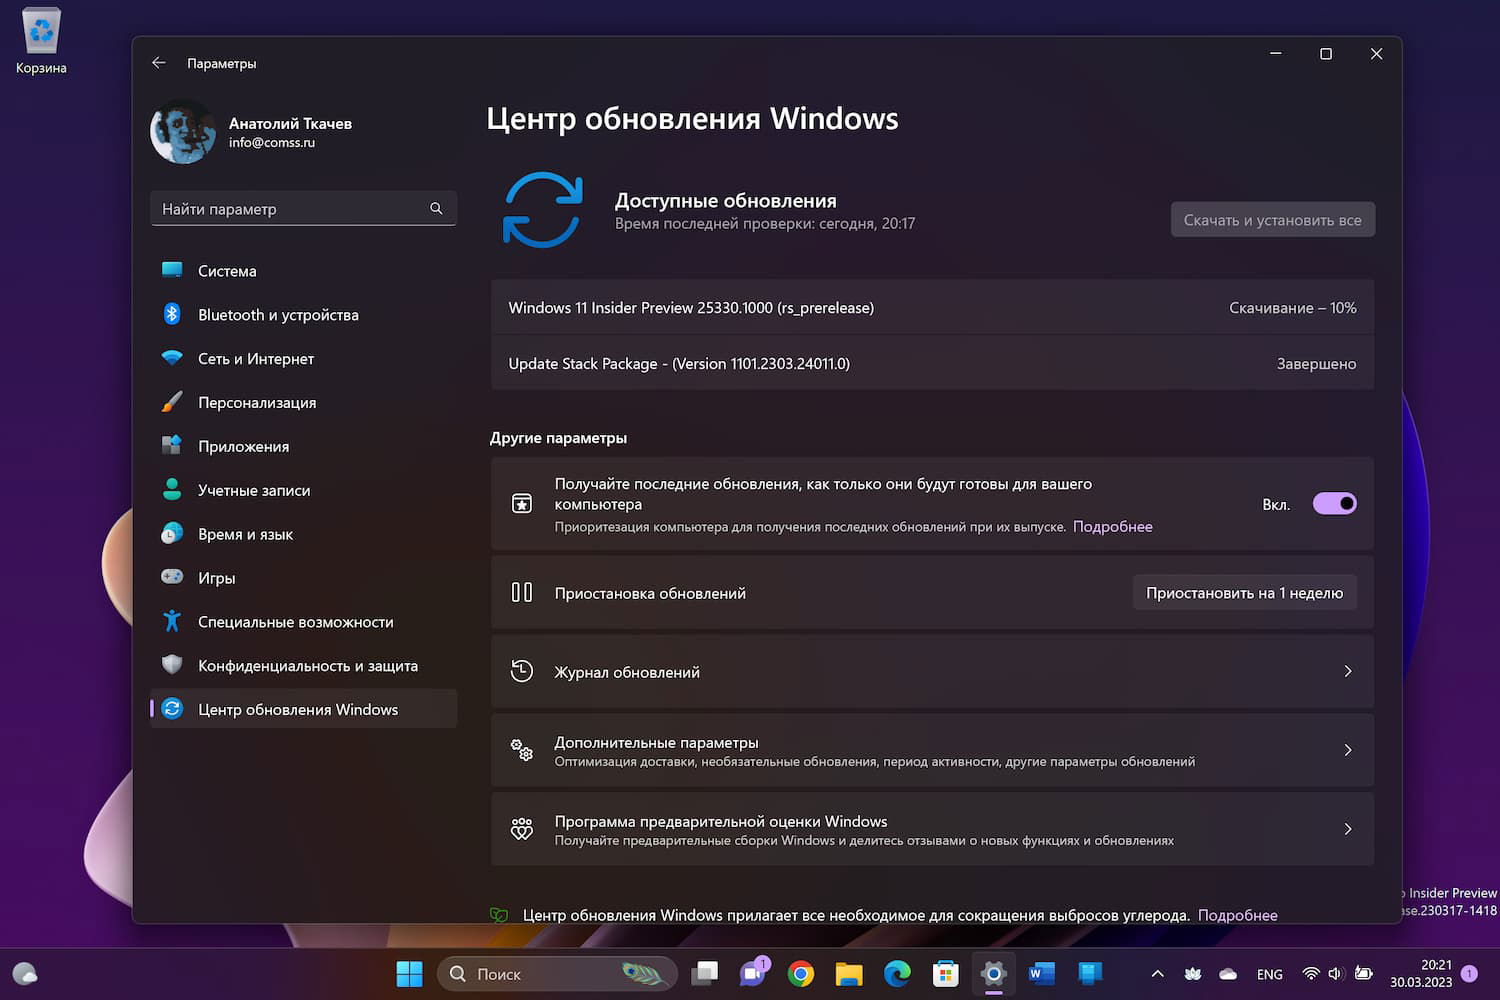Show hidden tray icons in the taskbar
This screenshot has height=1000, width=1500.
(x=1157, y=973)
